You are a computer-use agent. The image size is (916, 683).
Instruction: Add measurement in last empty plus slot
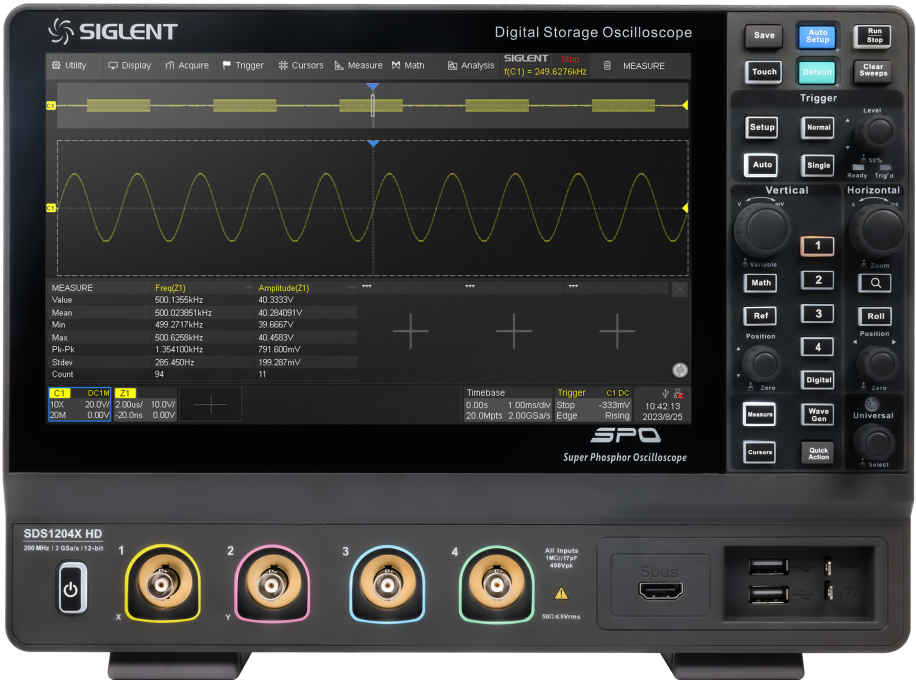(x=616, y=331)
